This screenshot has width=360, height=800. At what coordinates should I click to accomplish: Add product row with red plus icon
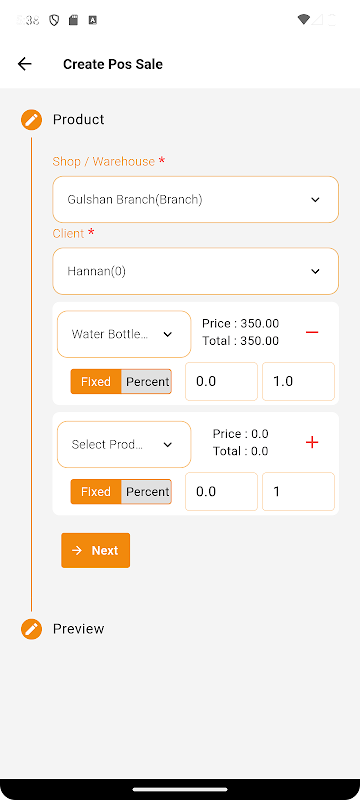[x=312, y=442]
